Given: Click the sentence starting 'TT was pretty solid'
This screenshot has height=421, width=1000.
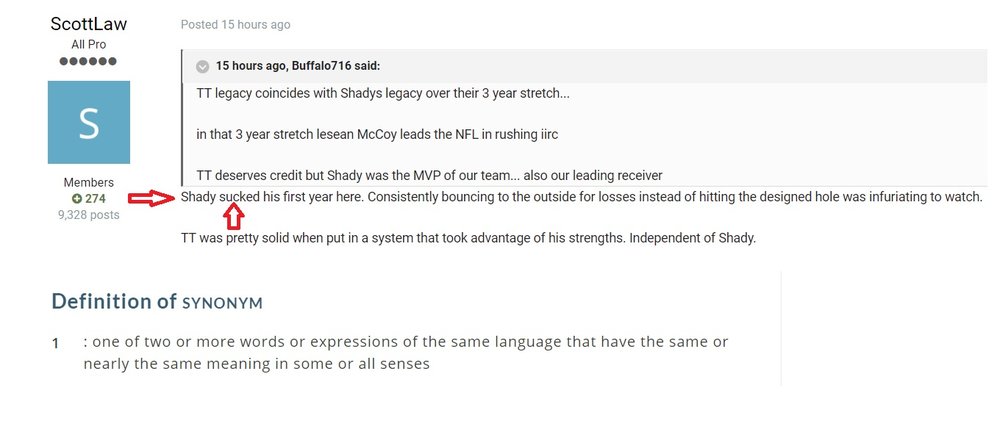Looking at the screenshot, I should 468,239.
